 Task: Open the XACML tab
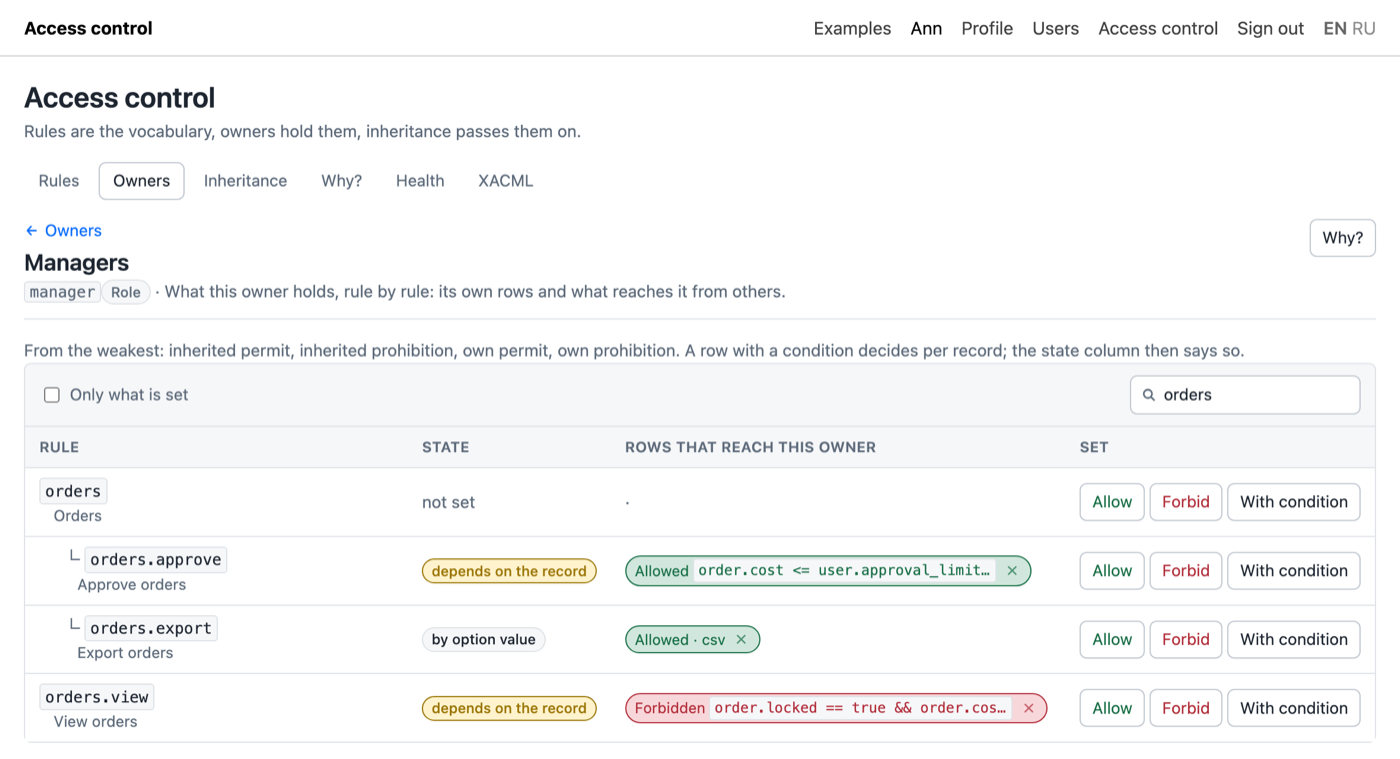[x=505, y=181]
